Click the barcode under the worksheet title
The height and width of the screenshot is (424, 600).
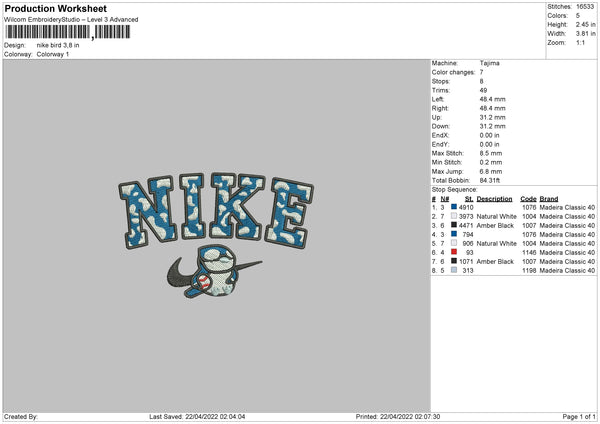click(x=68, y=32)
